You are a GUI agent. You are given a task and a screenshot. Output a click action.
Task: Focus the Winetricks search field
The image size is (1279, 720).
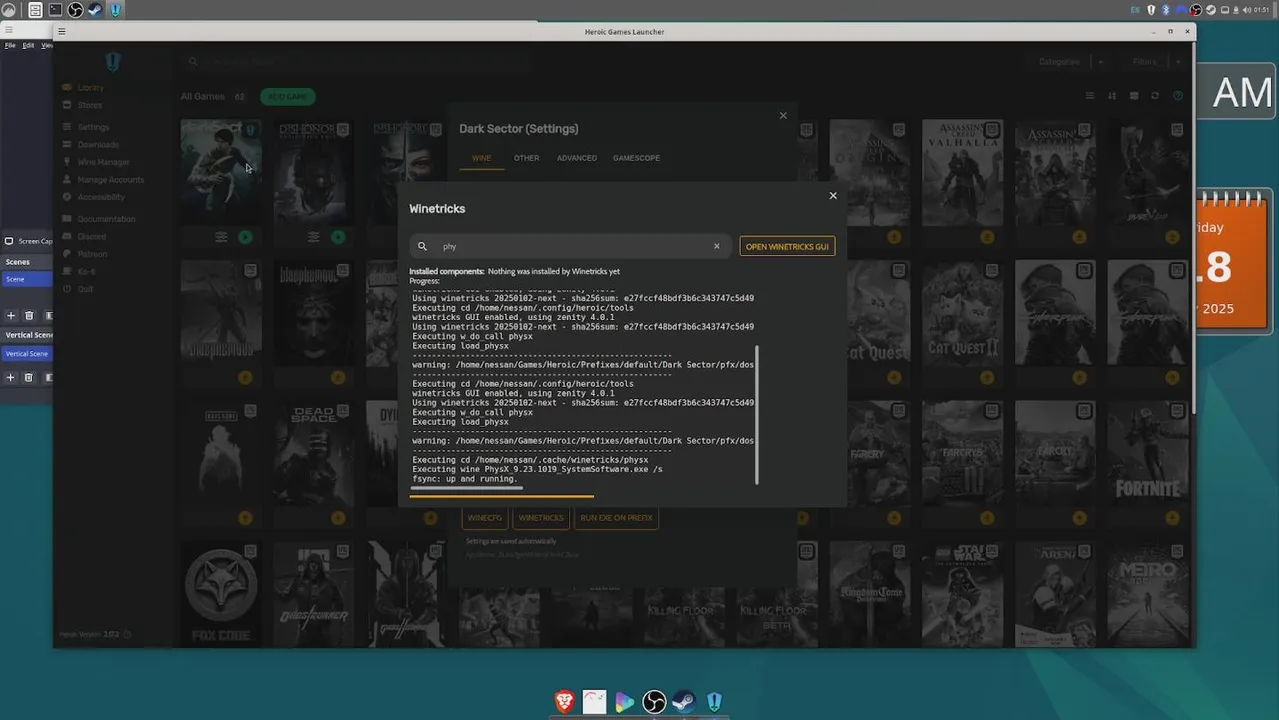click(570, 246)
